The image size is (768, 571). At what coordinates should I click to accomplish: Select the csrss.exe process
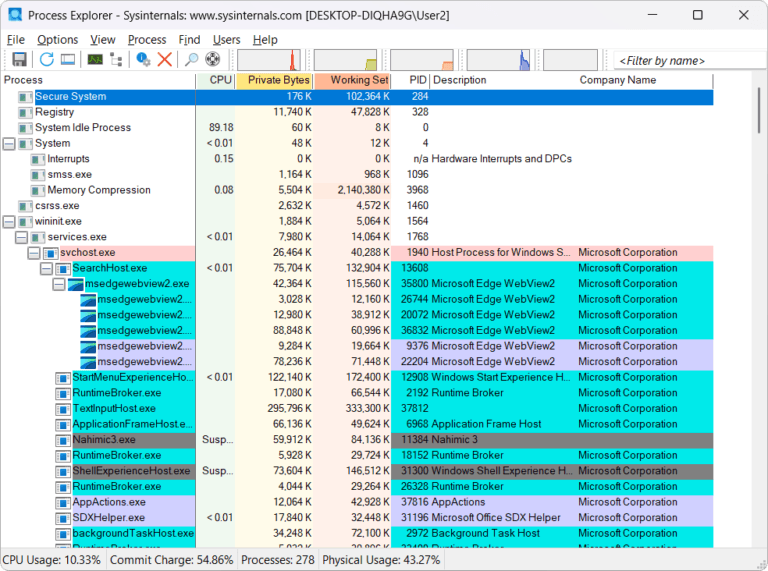pyautogui.click(x=357, y=206)
